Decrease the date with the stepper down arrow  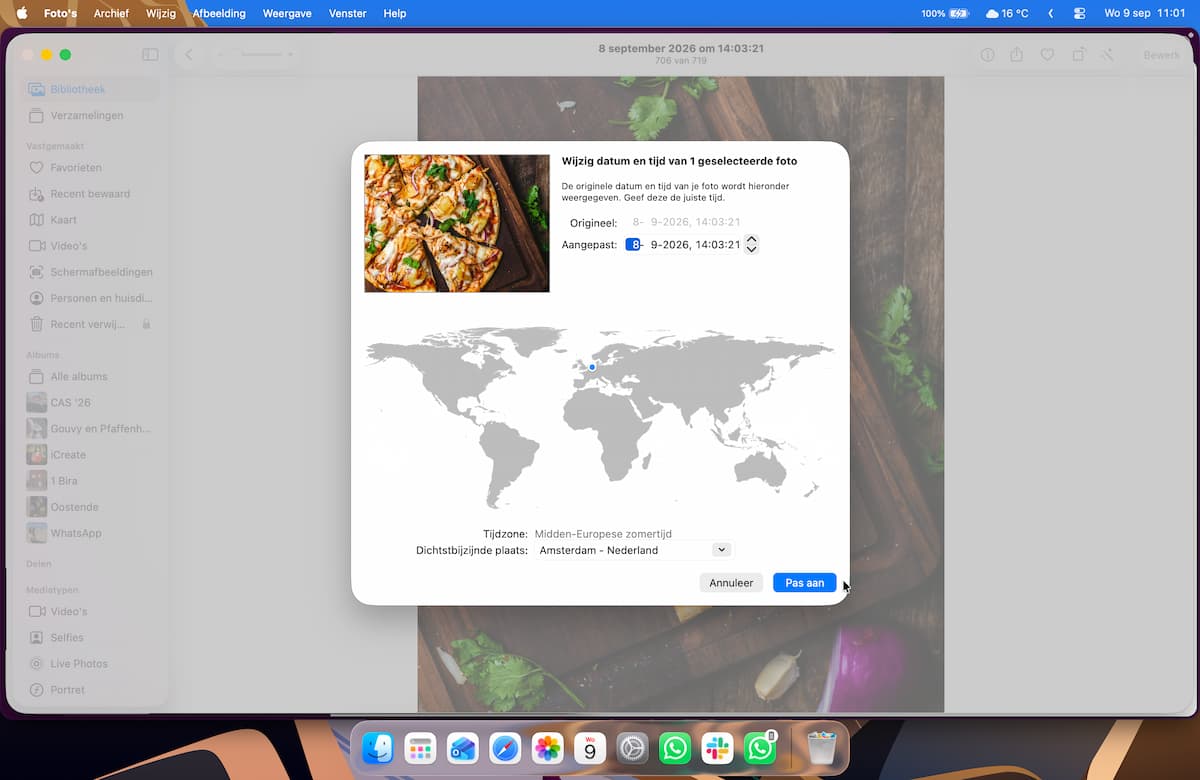point(752,249)
